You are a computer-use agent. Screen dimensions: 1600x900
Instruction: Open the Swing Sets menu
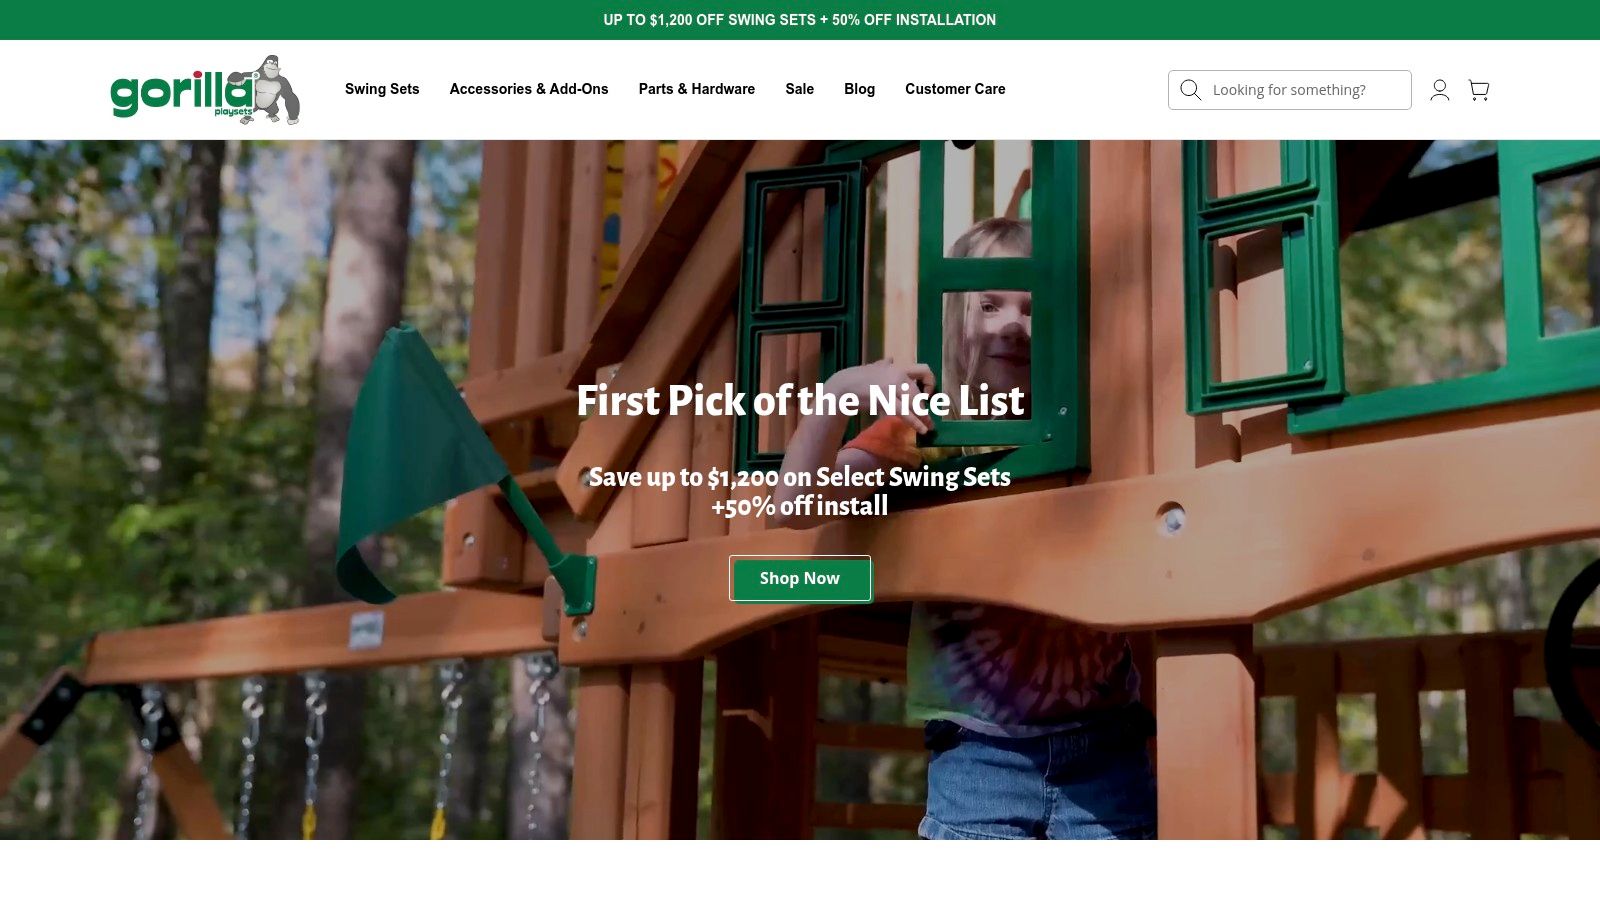point(382,89)
